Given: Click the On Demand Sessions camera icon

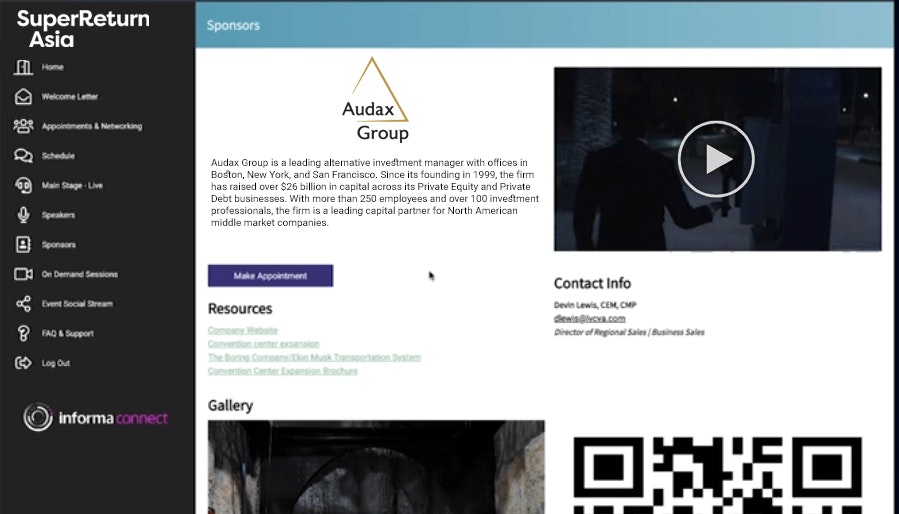Looking at the screenshot, I should pyautogui.click(x=23, y=274).
